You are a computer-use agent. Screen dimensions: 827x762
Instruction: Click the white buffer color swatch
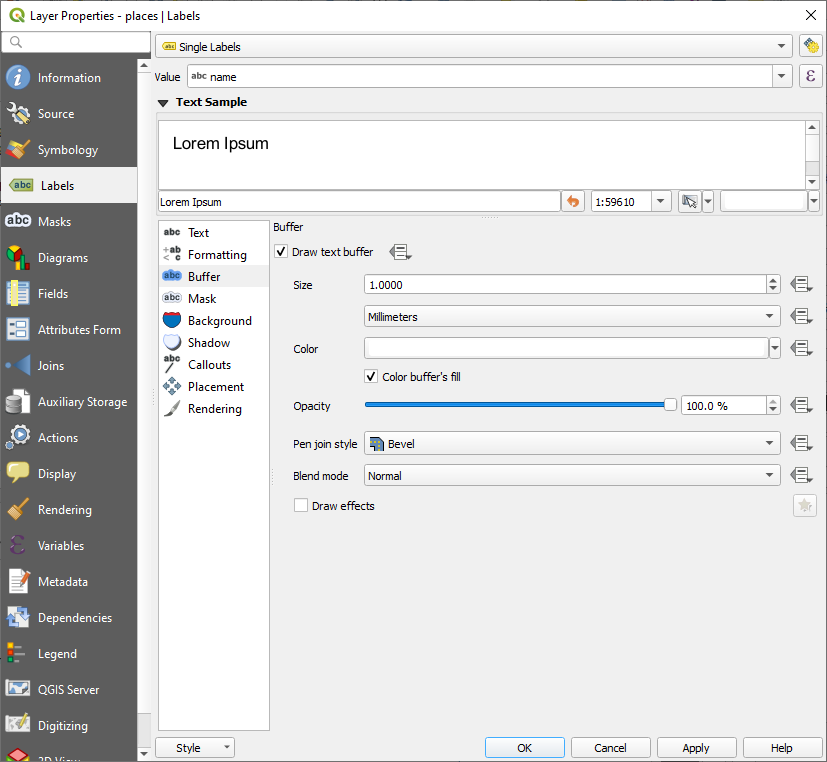point(565,348)
